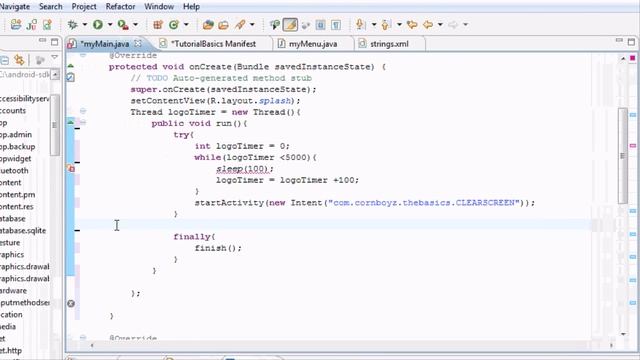Screen dimensions: 640x360
Task: Open the Project menu
Action: (x=84, y=7)
